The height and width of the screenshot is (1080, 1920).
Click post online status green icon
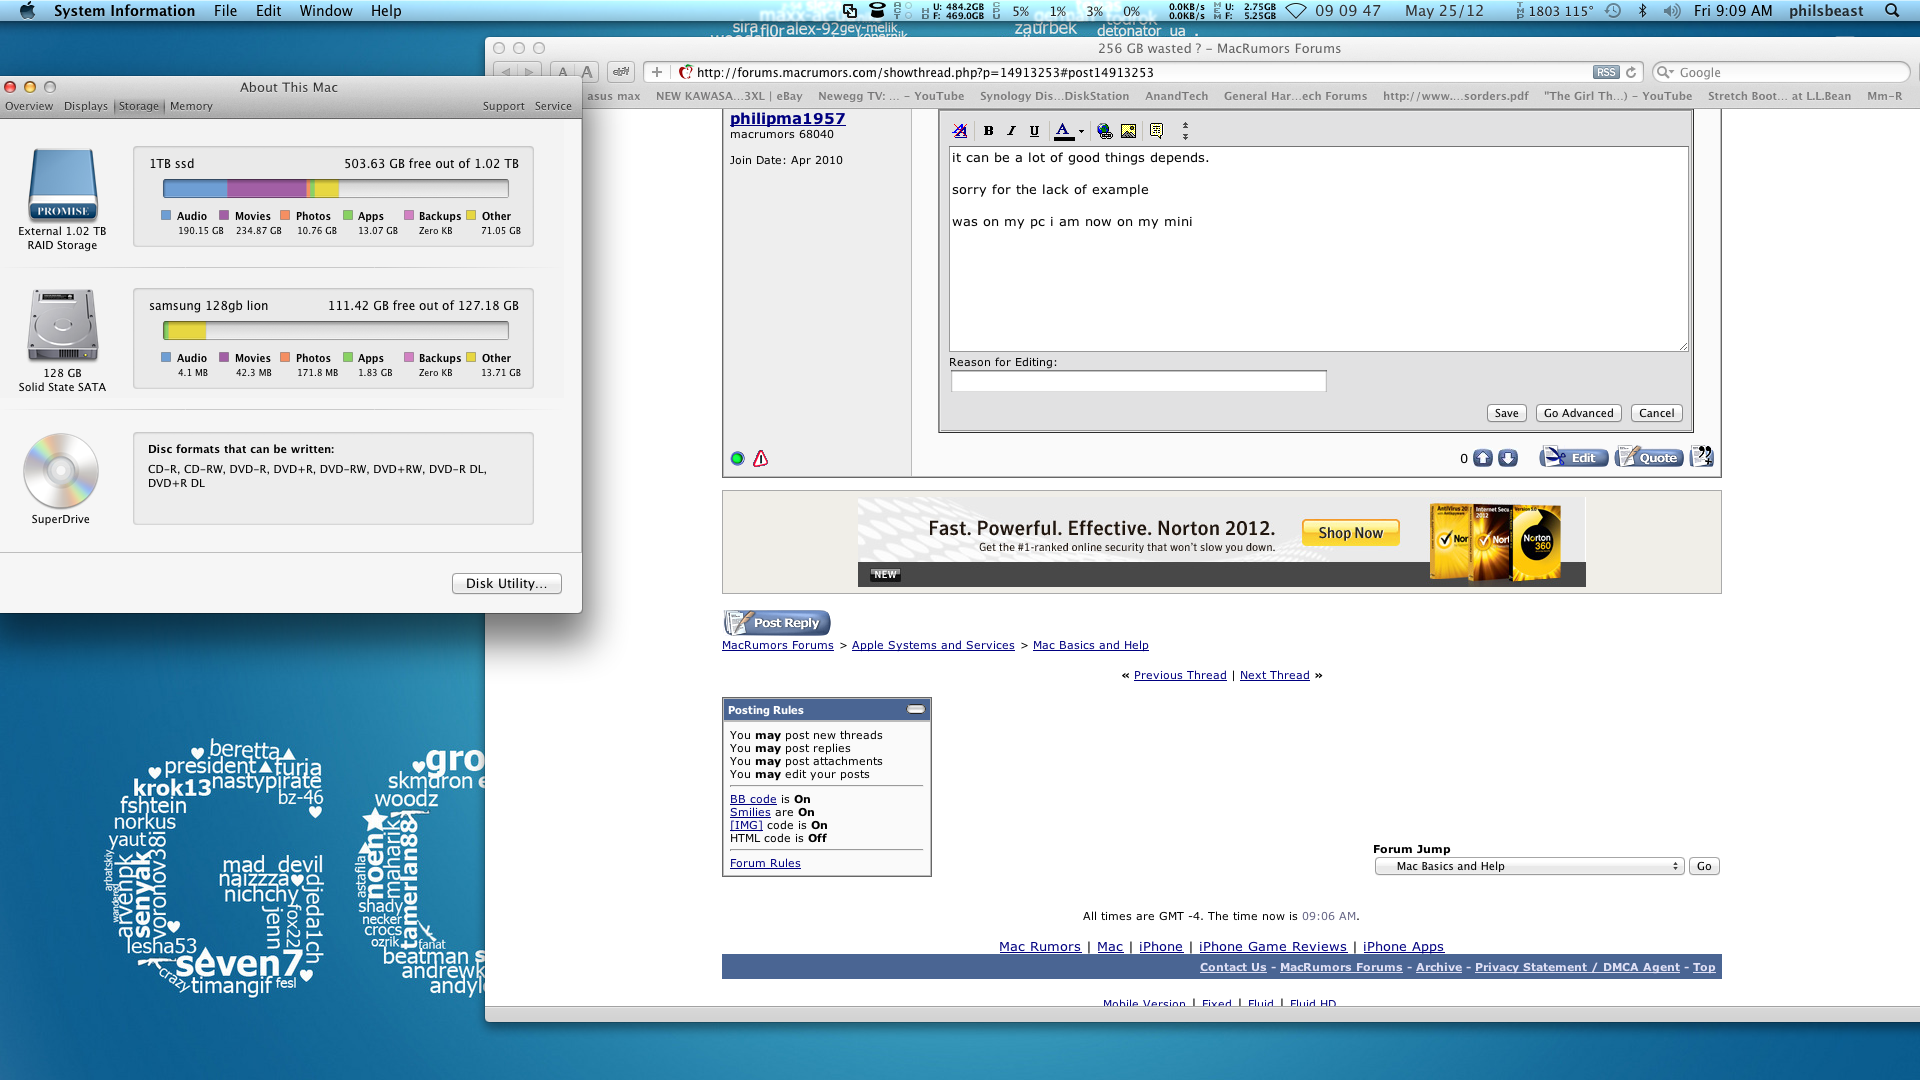click(738, 459)
